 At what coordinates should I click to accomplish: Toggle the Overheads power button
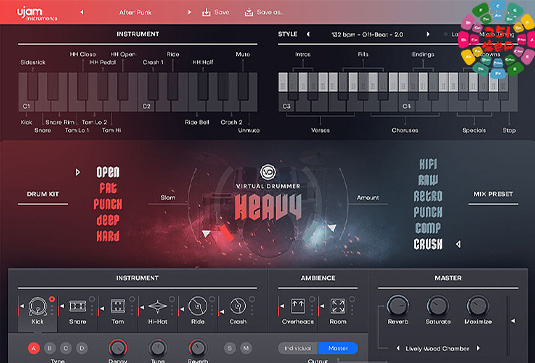point(312,299)
